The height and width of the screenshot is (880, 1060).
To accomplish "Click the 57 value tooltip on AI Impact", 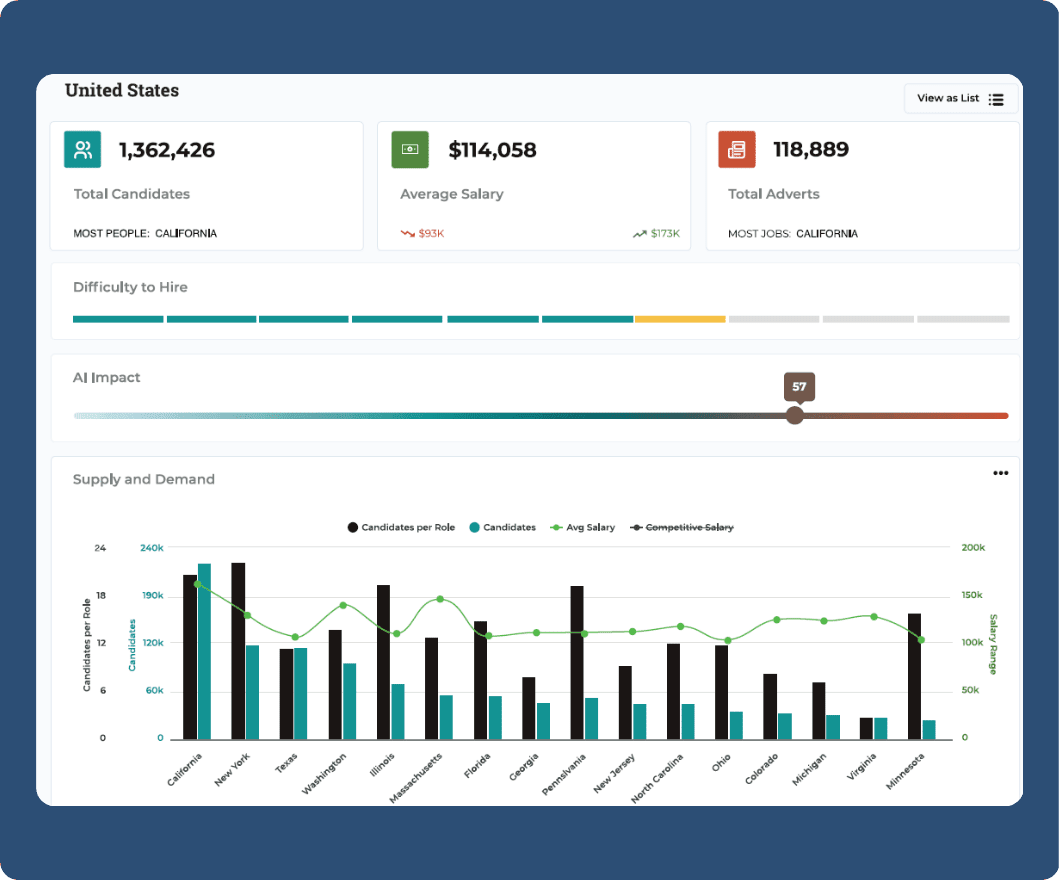I will pyautogui.click(x=799, y=387).
